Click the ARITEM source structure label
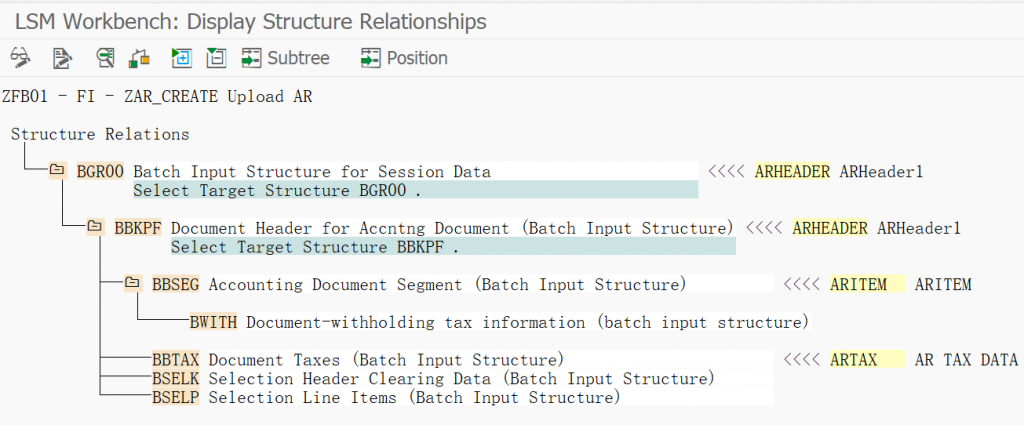Image resolution: width=1024 pixels, height=425 pixels. (x=858, y=285)
